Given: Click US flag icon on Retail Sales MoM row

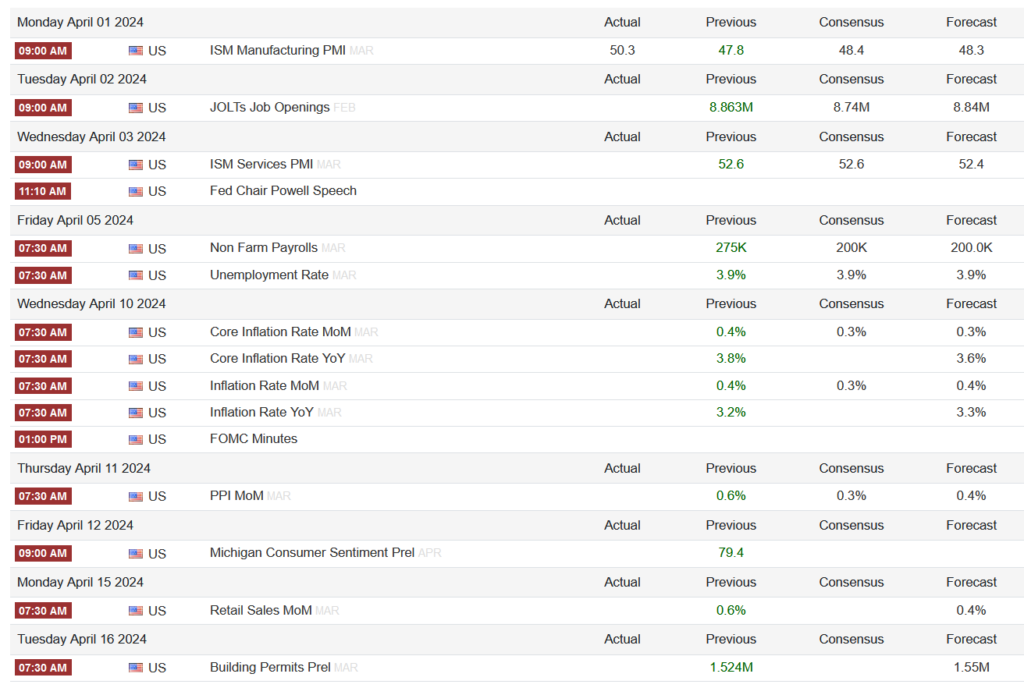Looking at the screenshot, I should [135, 611].
